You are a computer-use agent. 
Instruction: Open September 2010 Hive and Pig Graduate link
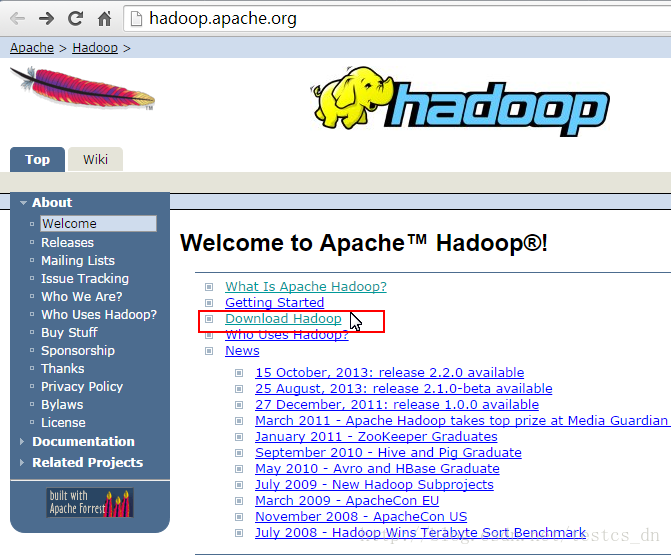click(388, 452)
